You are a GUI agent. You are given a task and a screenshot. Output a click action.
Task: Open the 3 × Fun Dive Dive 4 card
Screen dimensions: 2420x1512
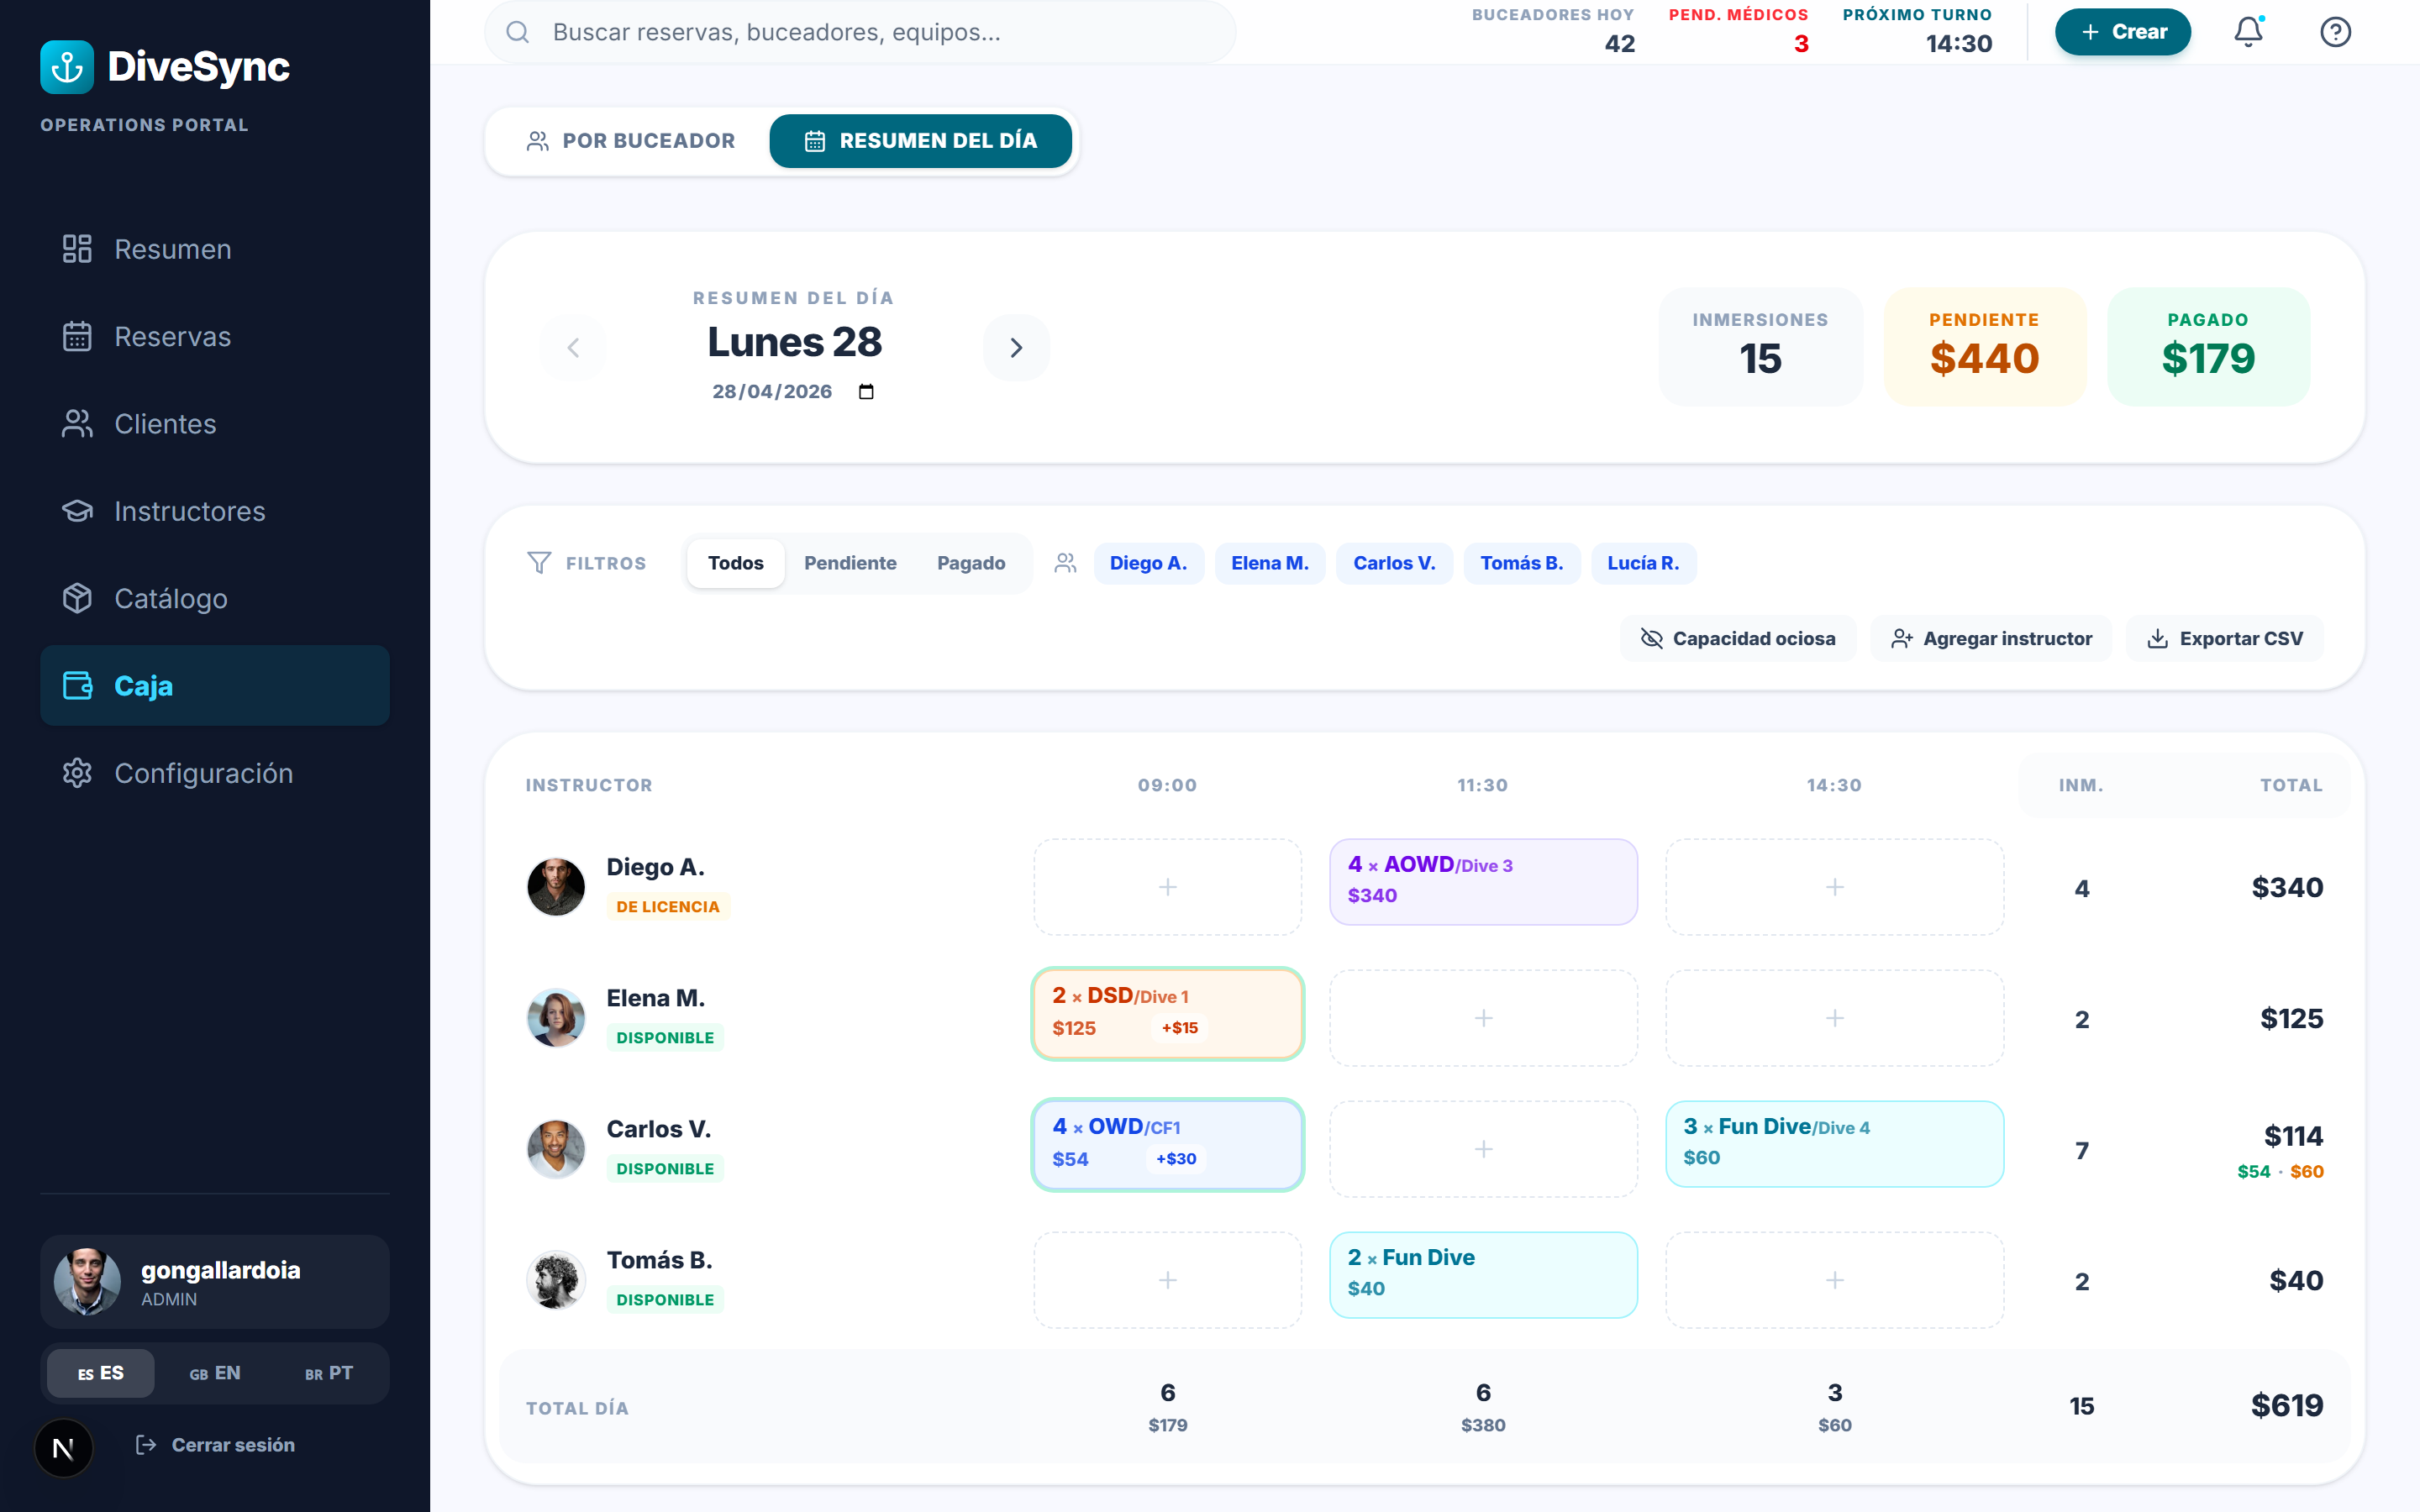[1834, 1144]
